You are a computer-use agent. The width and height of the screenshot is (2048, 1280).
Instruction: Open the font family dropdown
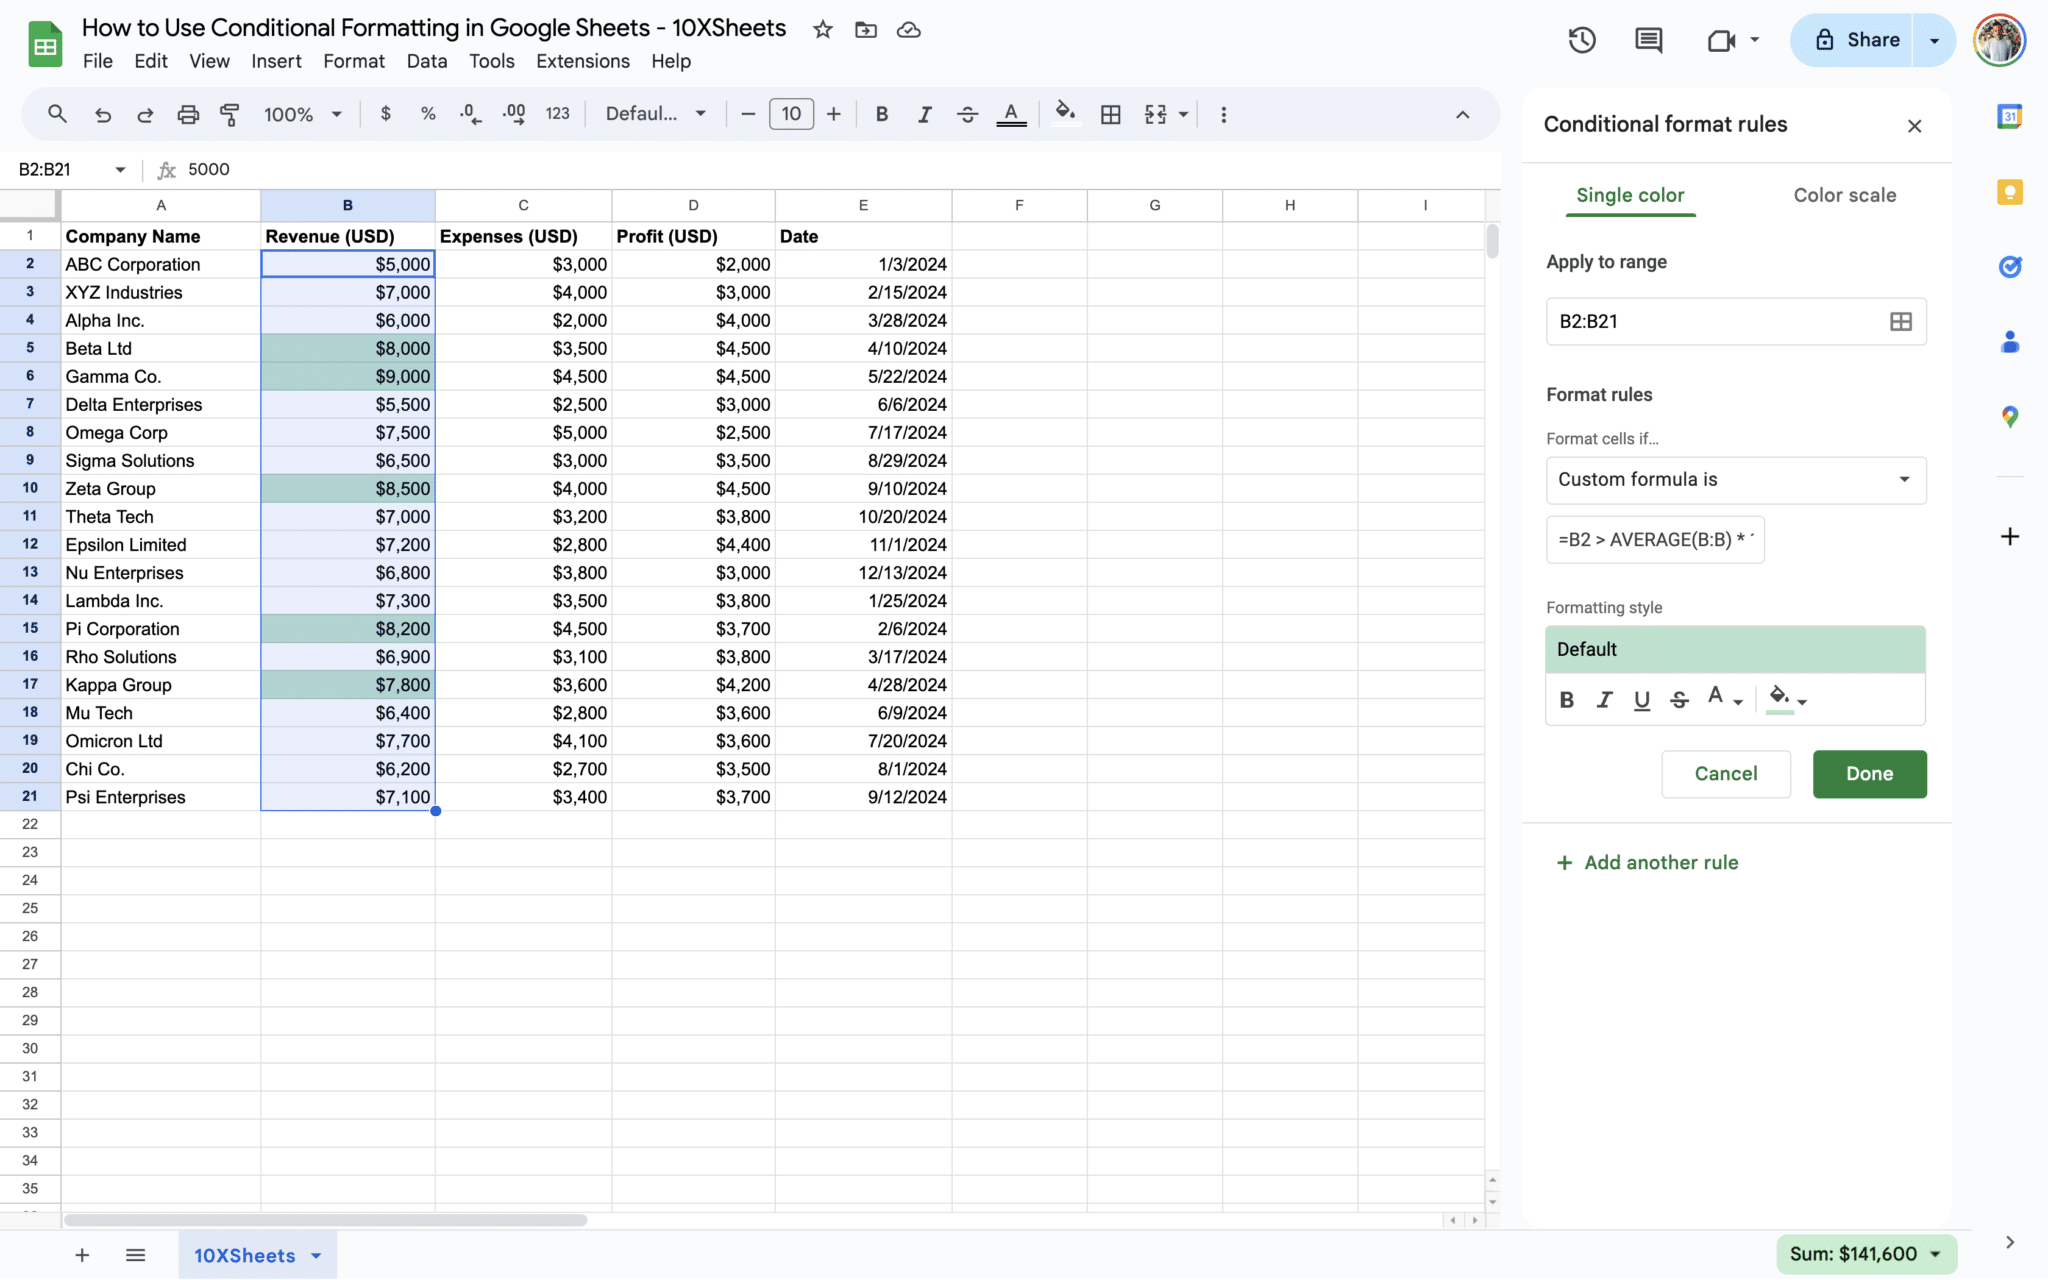click(x=656, y=114)
